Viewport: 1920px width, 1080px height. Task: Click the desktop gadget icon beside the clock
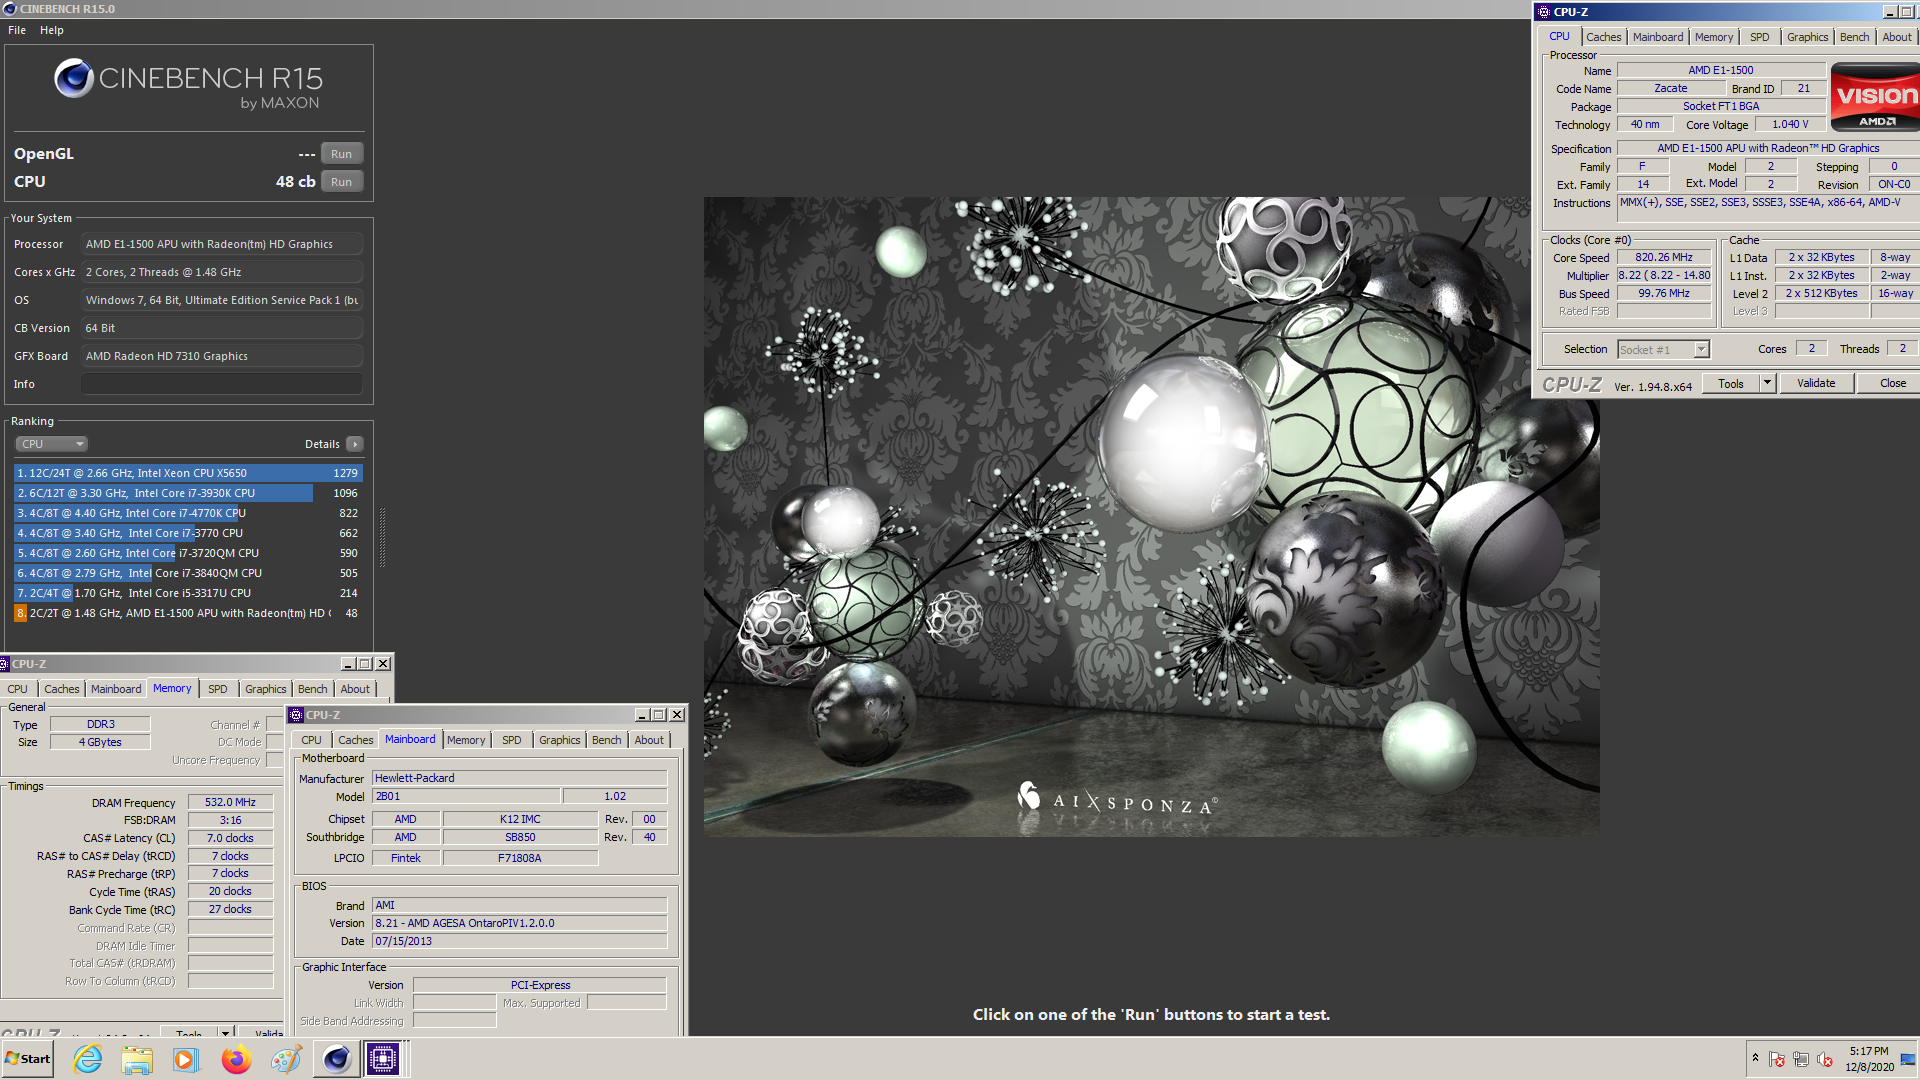[x=1908, y=1059]
